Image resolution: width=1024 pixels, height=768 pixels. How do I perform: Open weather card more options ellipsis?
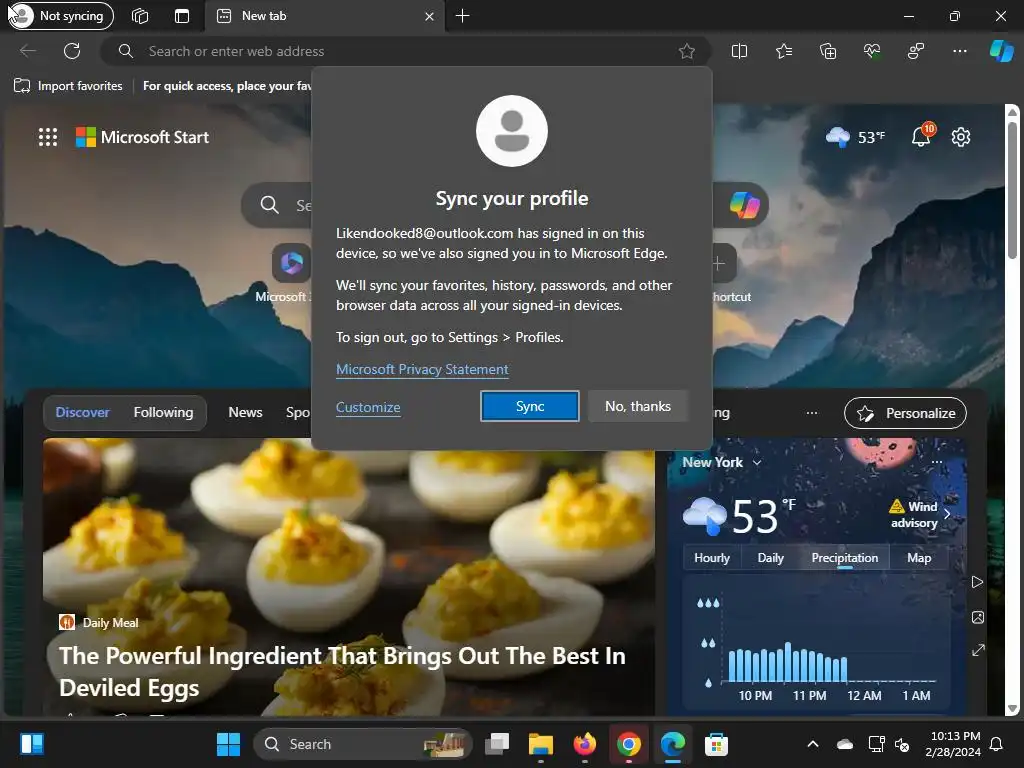(x=936, y=462)
